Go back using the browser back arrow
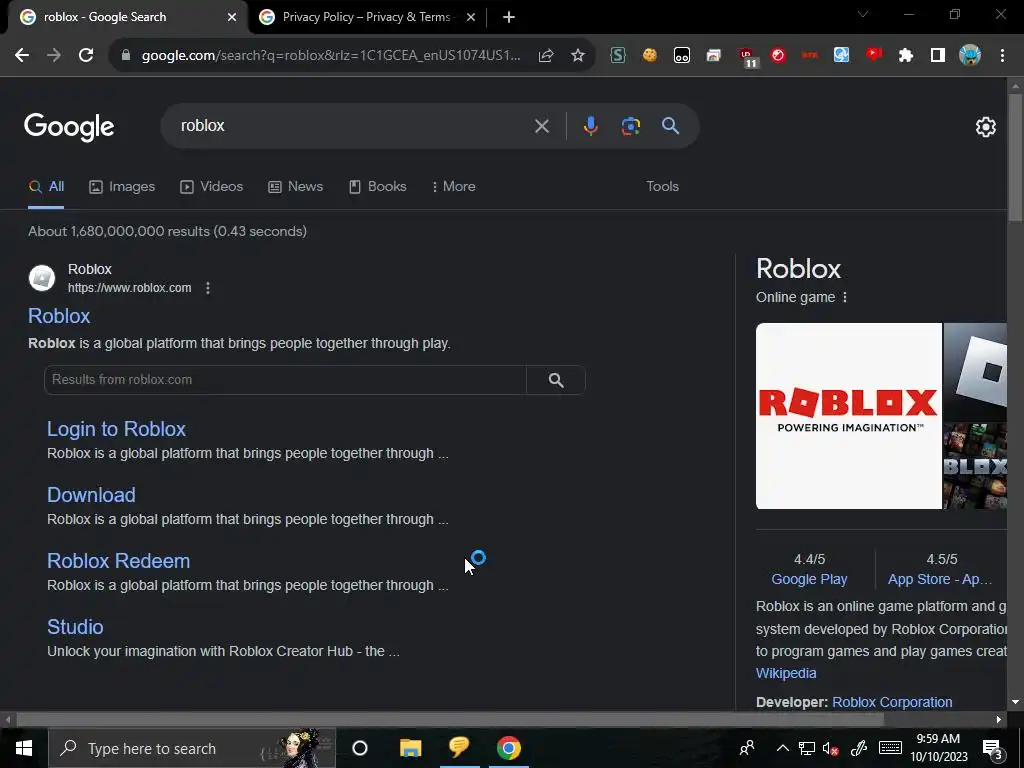The image size is (1024, 768). (x=22, y=56)
